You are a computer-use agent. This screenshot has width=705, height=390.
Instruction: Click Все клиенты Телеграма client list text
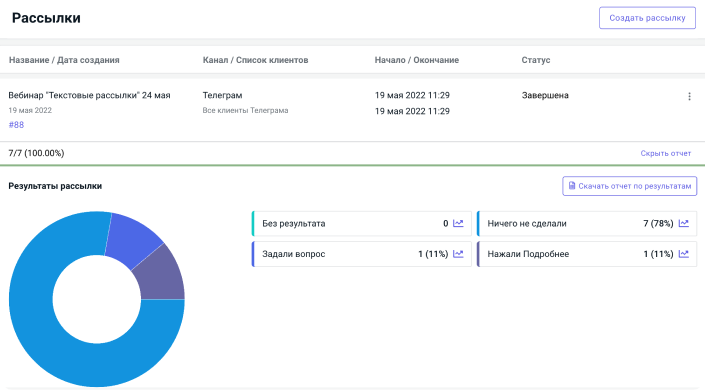[245, 110]
